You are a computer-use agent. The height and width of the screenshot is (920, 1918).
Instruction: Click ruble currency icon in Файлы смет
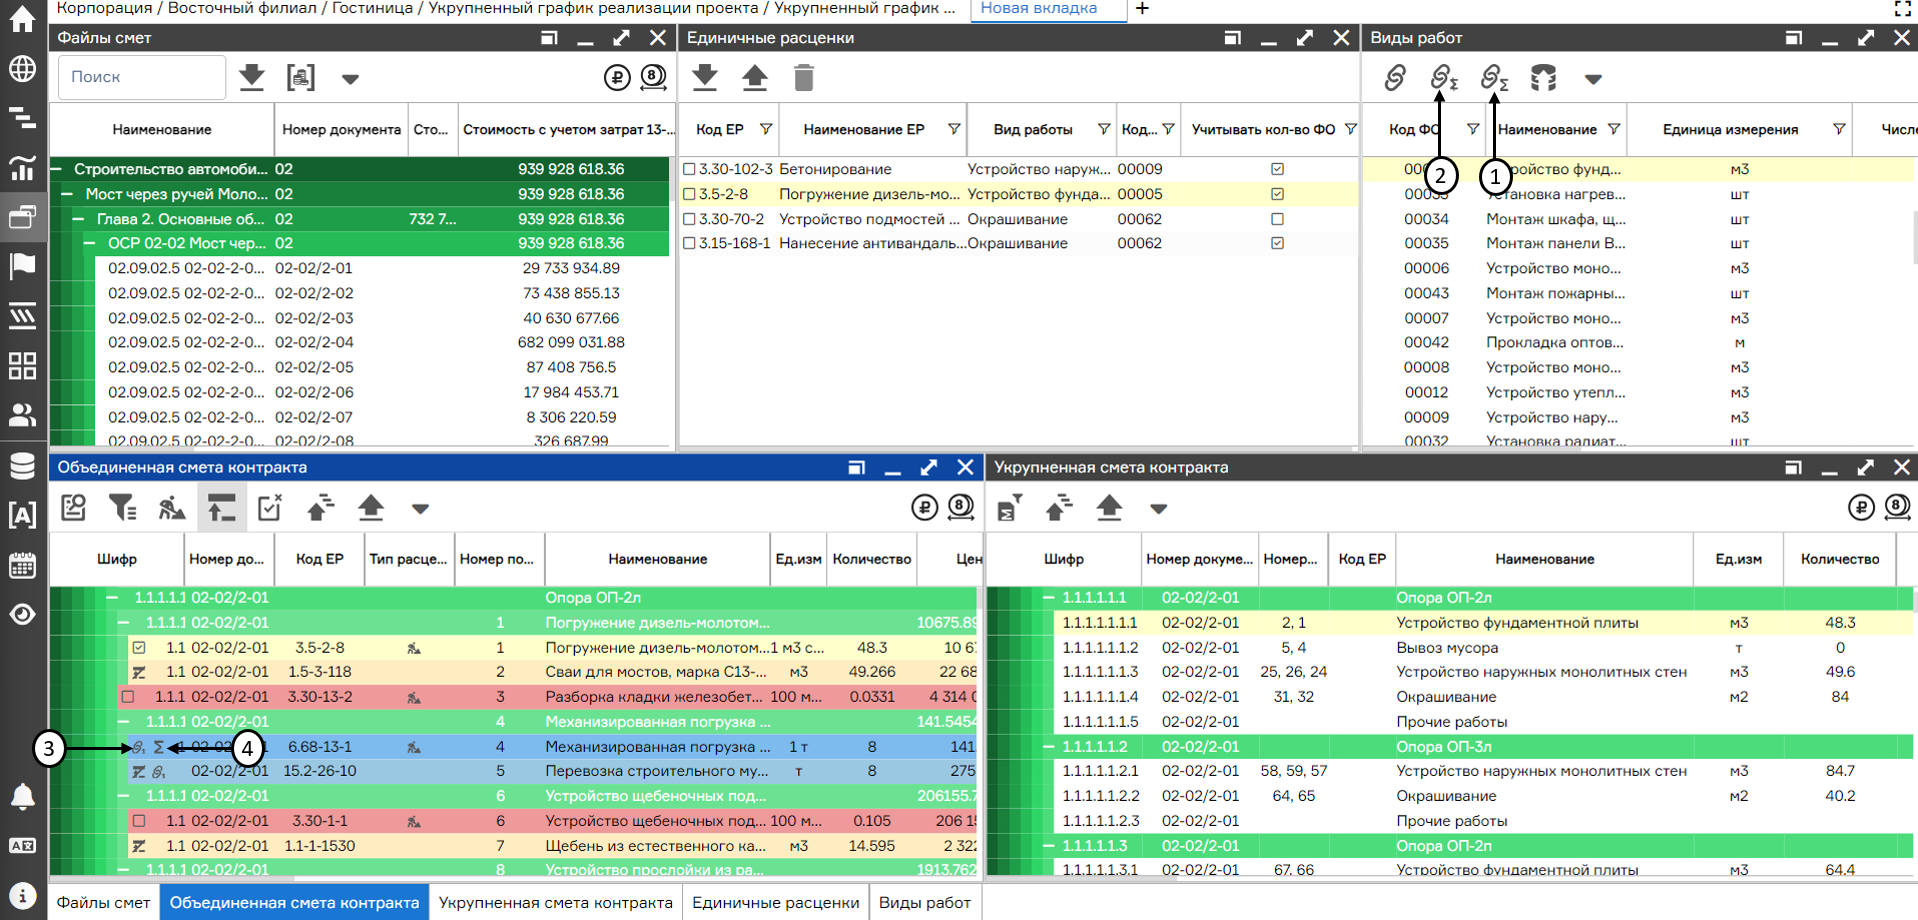point(617,77)
